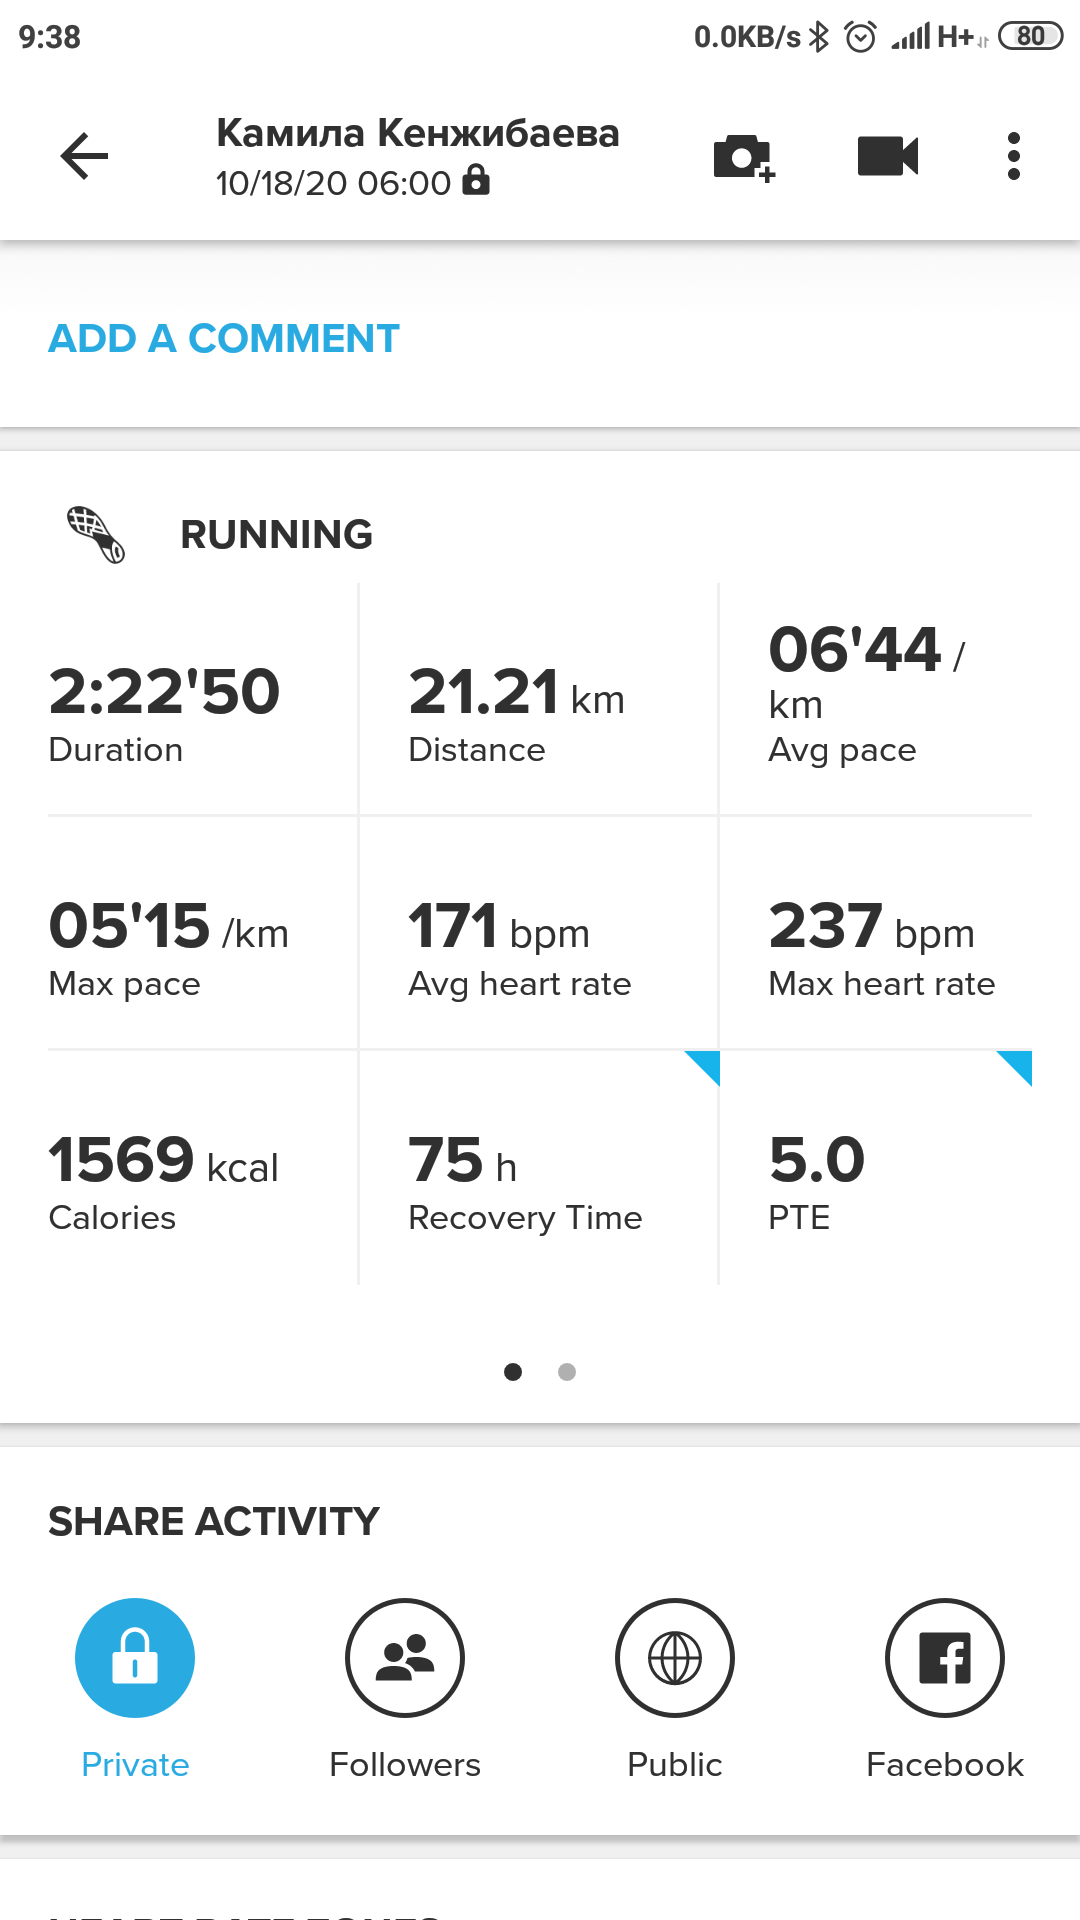Tap the lock icon beside the date

476,180
